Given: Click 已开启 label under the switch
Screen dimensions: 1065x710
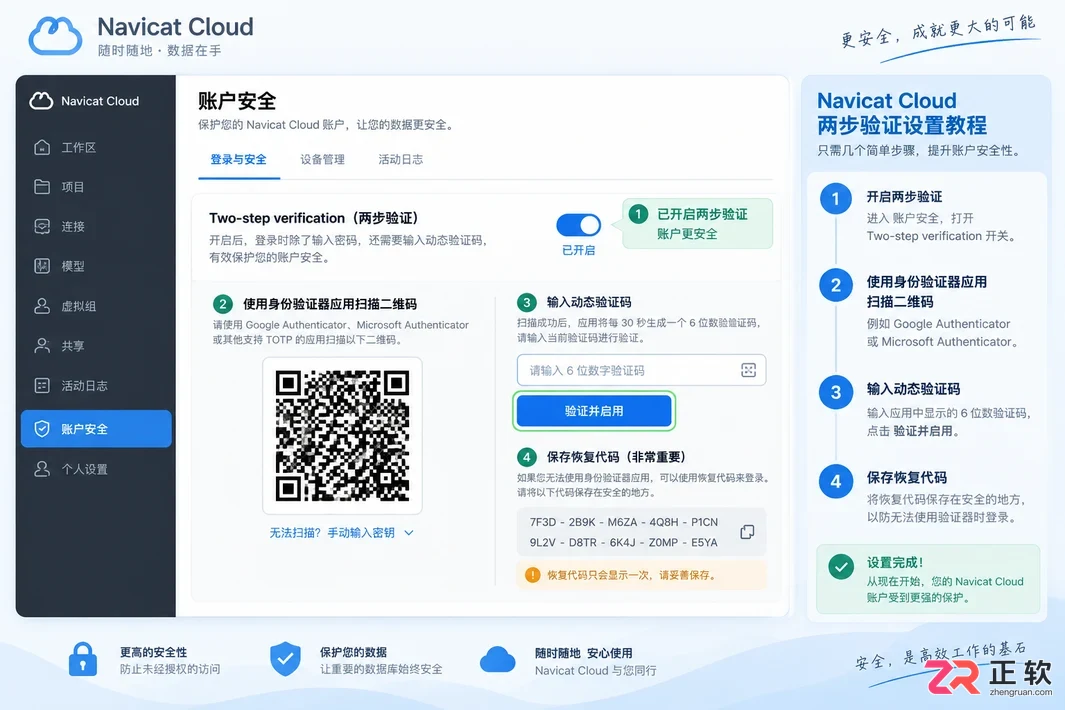Looking at the screenshot, I should point(579,250).
